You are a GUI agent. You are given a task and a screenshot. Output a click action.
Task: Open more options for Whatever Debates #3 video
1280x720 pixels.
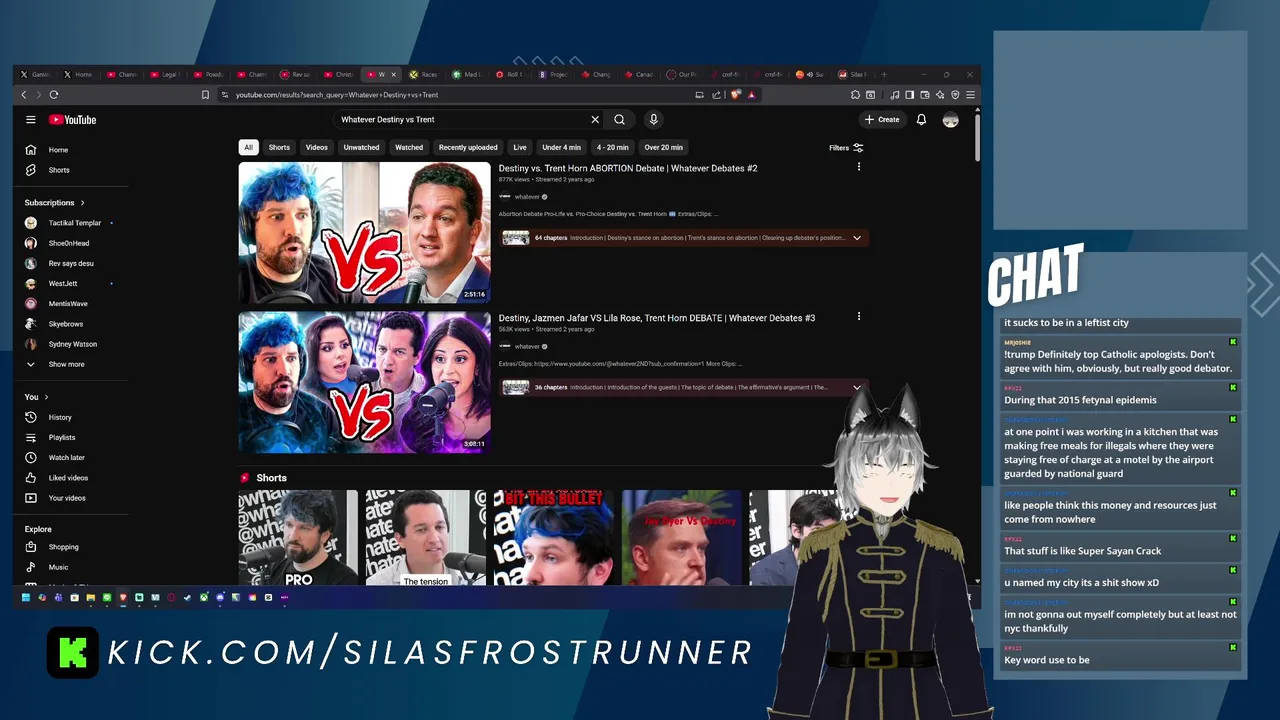coord(858,316)
